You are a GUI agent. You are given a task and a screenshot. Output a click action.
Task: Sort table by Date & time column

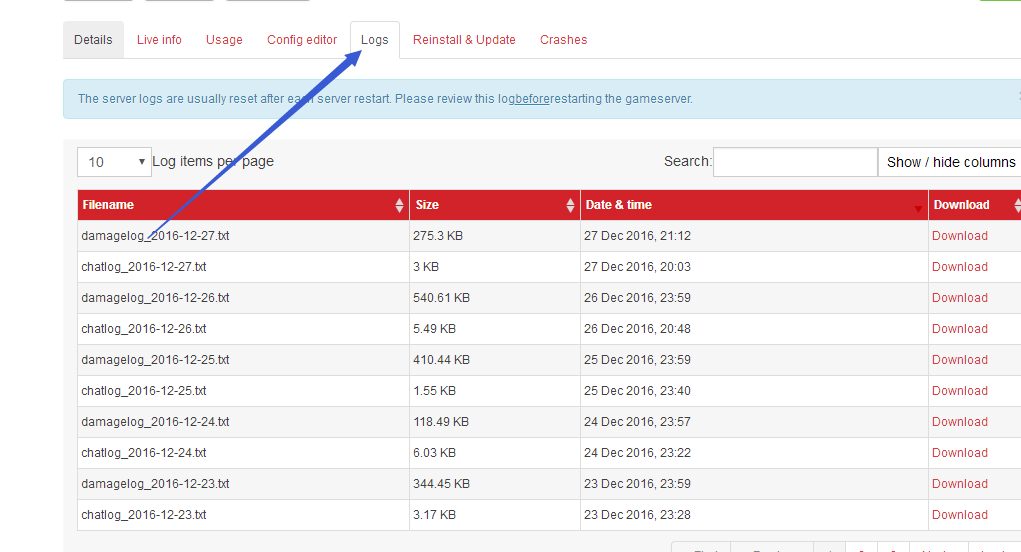point(753,205)
